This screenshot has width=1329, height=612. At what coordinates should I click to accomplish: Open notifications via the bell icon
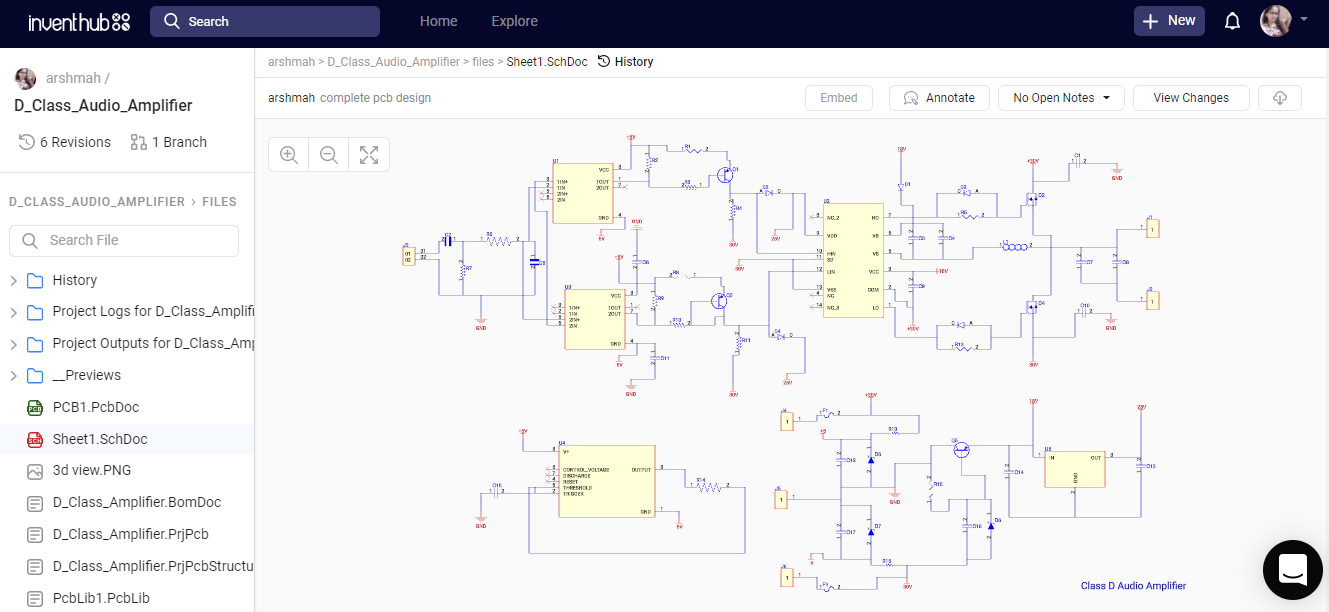1232,20
